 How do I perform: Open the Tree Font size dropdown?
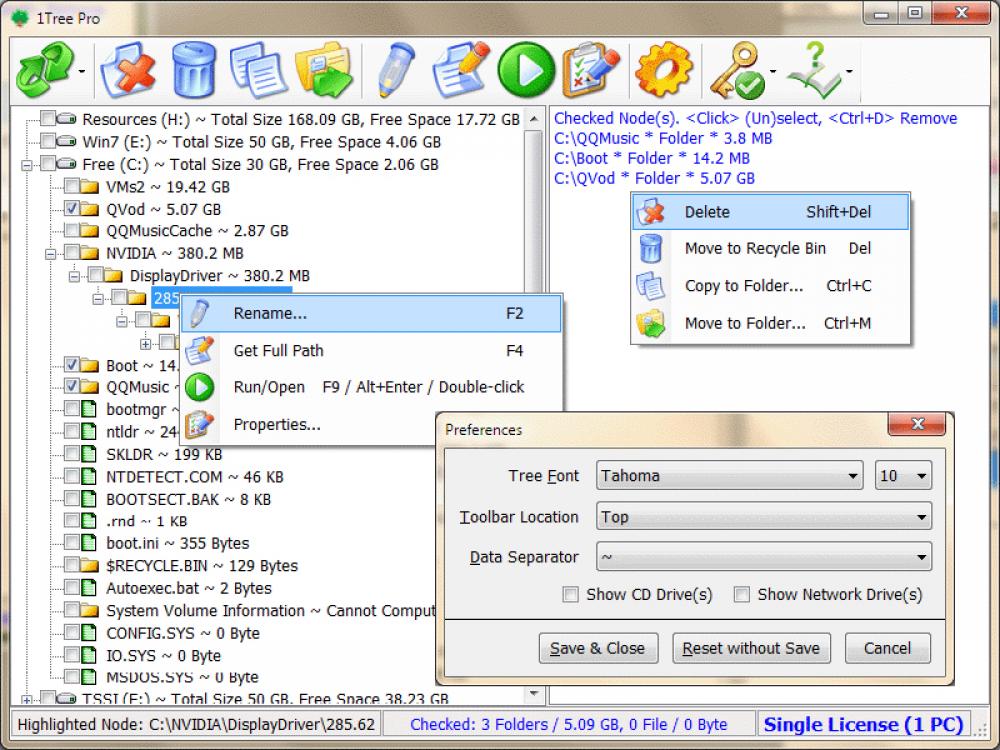pos(922,475)
